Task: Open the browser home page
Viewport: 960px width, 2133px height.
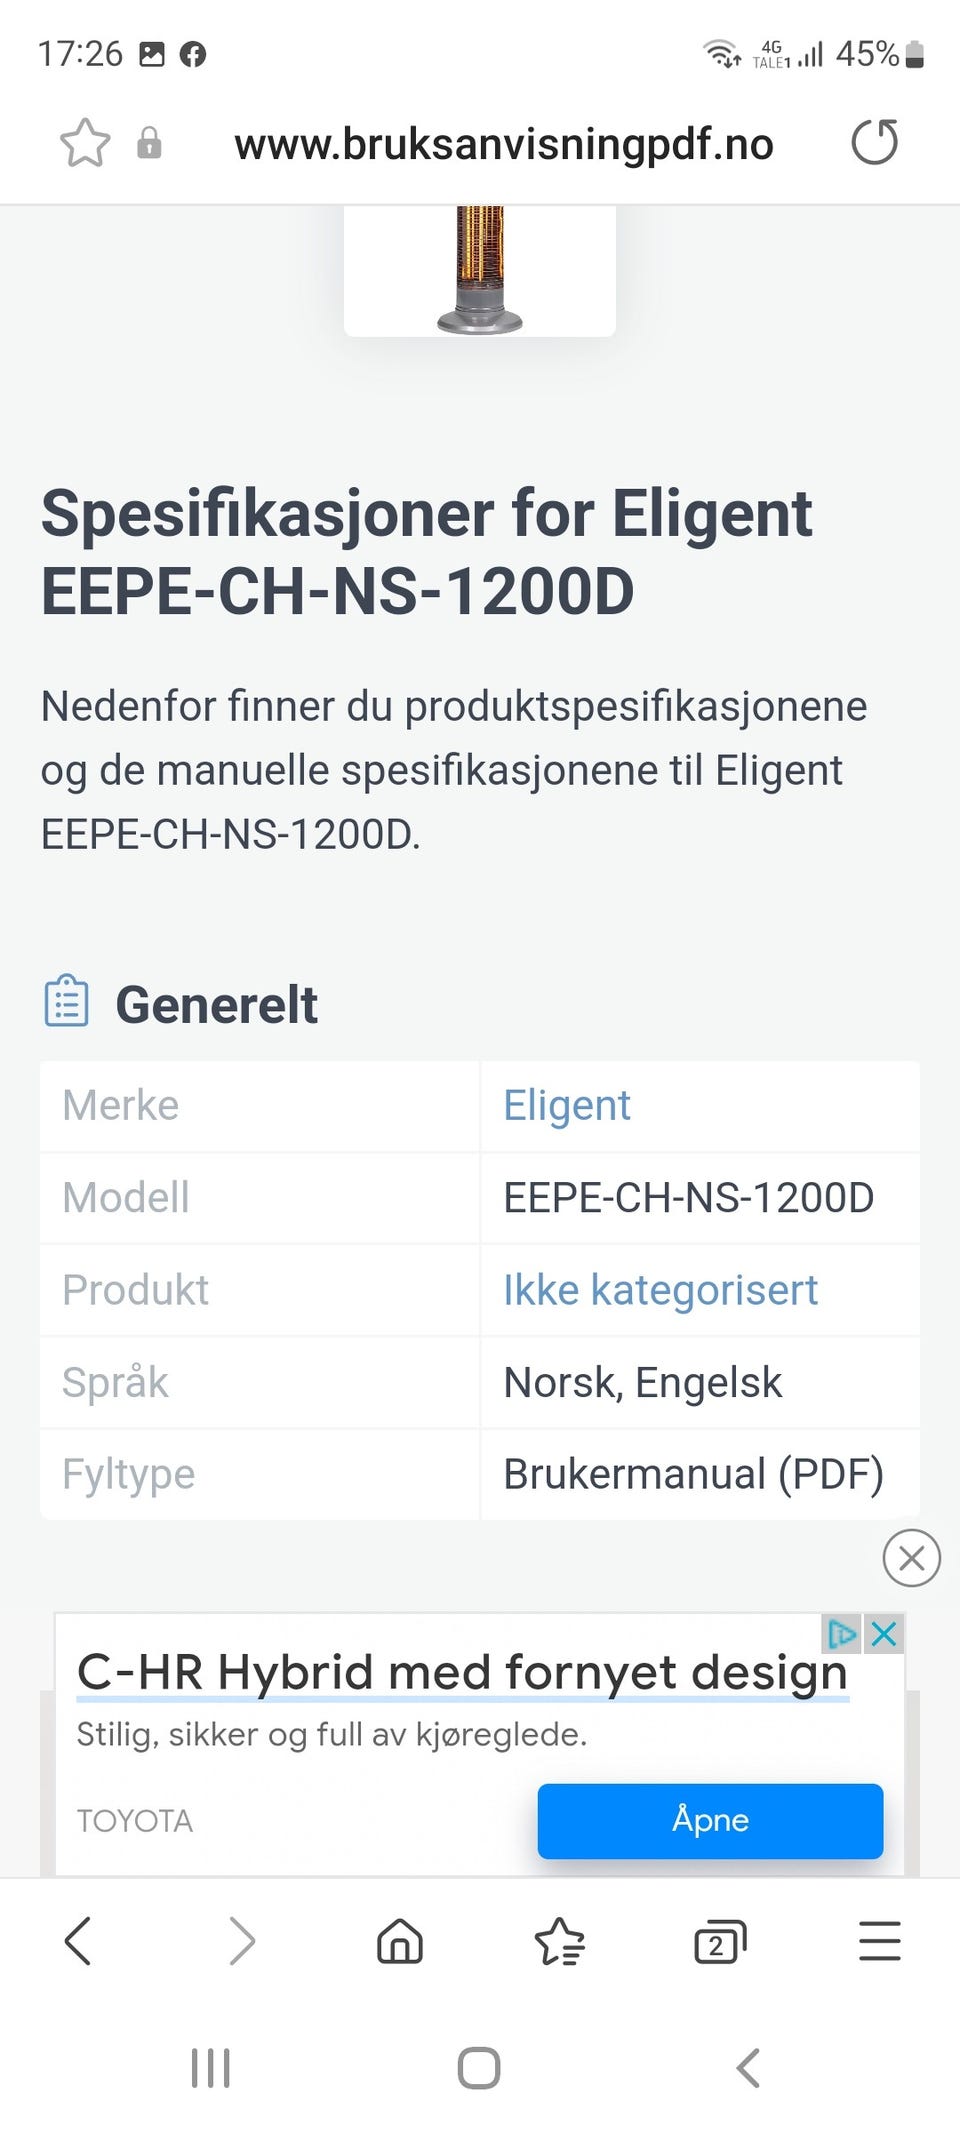Action: (400, 1941)
